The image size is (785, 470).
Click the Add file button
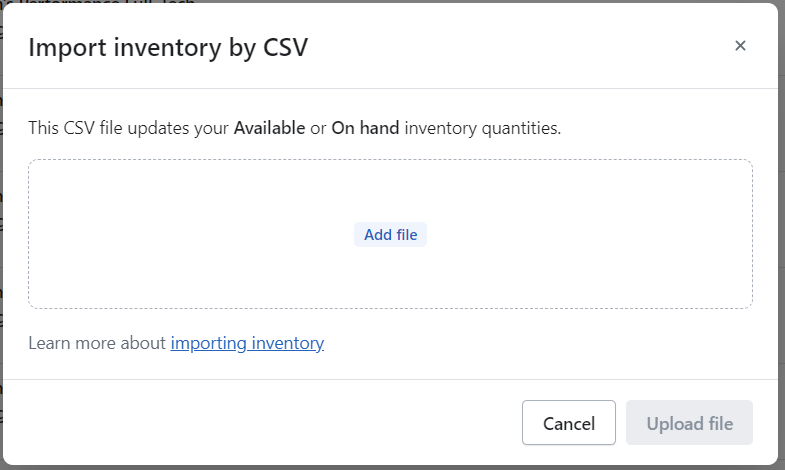[390, 235]
